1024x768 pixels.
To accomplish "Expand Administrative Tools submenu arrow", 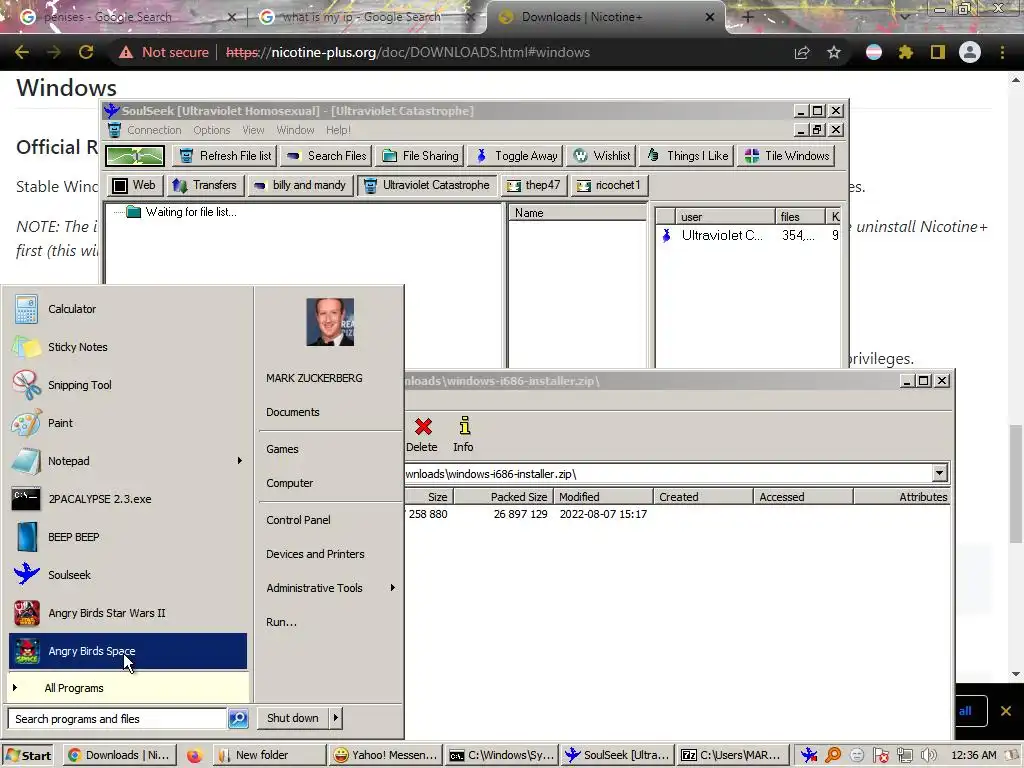I will (x=392, y=588).
